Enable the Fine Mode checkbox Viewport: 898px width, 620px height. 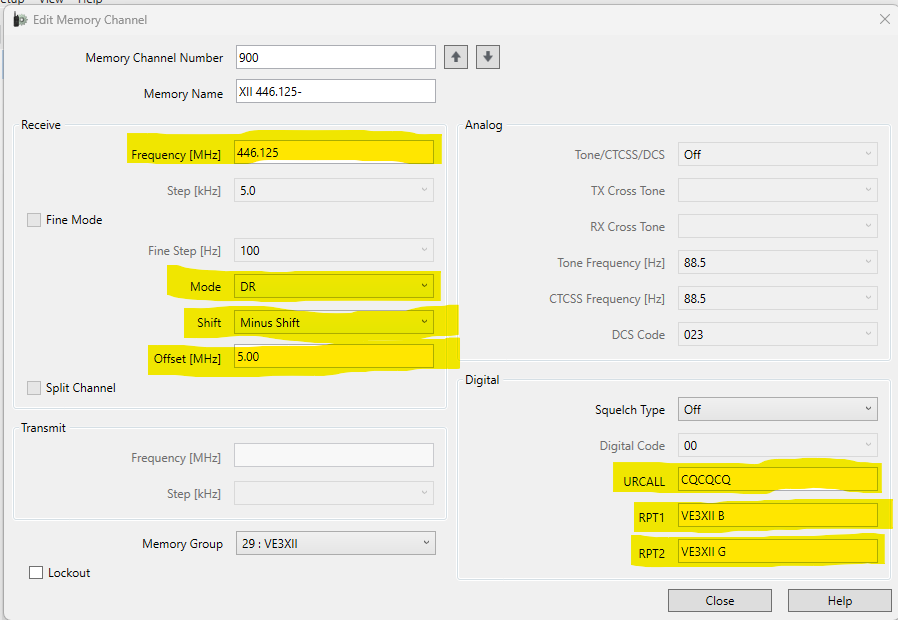tap(34, 220)
